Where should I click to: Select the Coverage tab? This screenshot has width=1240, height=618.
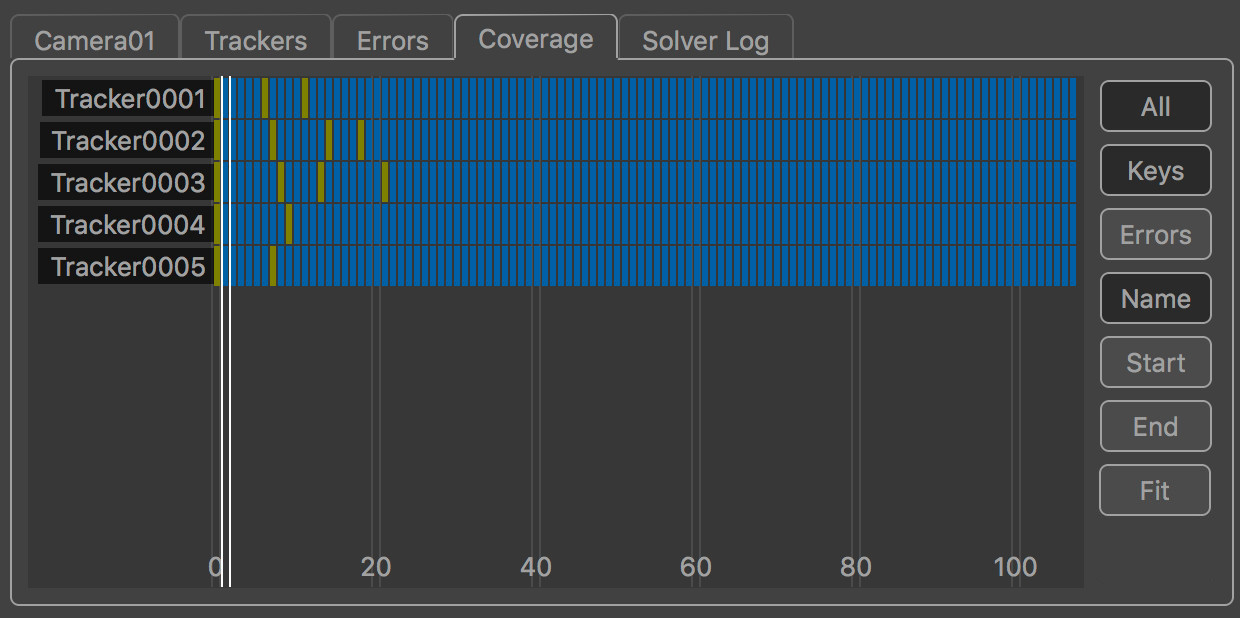coord(536,38)
